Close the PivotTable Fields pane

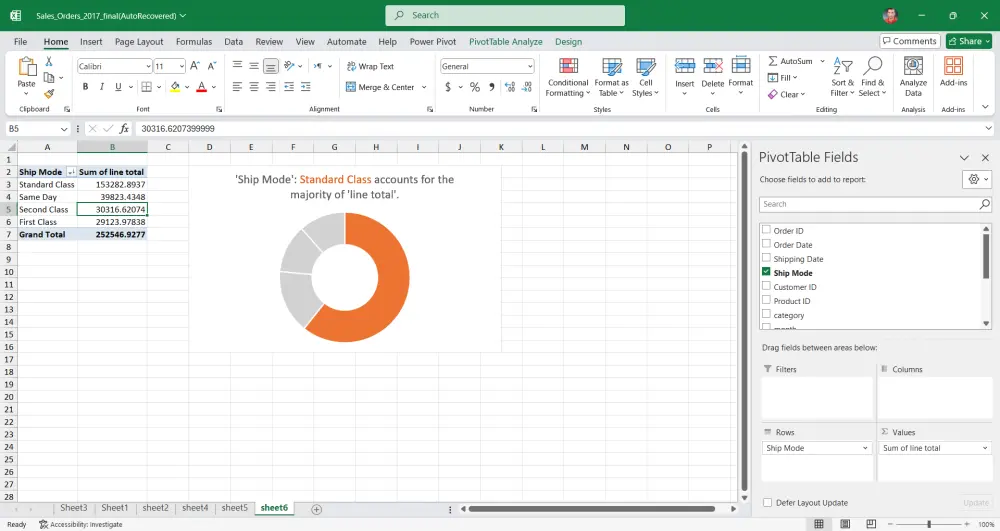[x=985, y=157]
